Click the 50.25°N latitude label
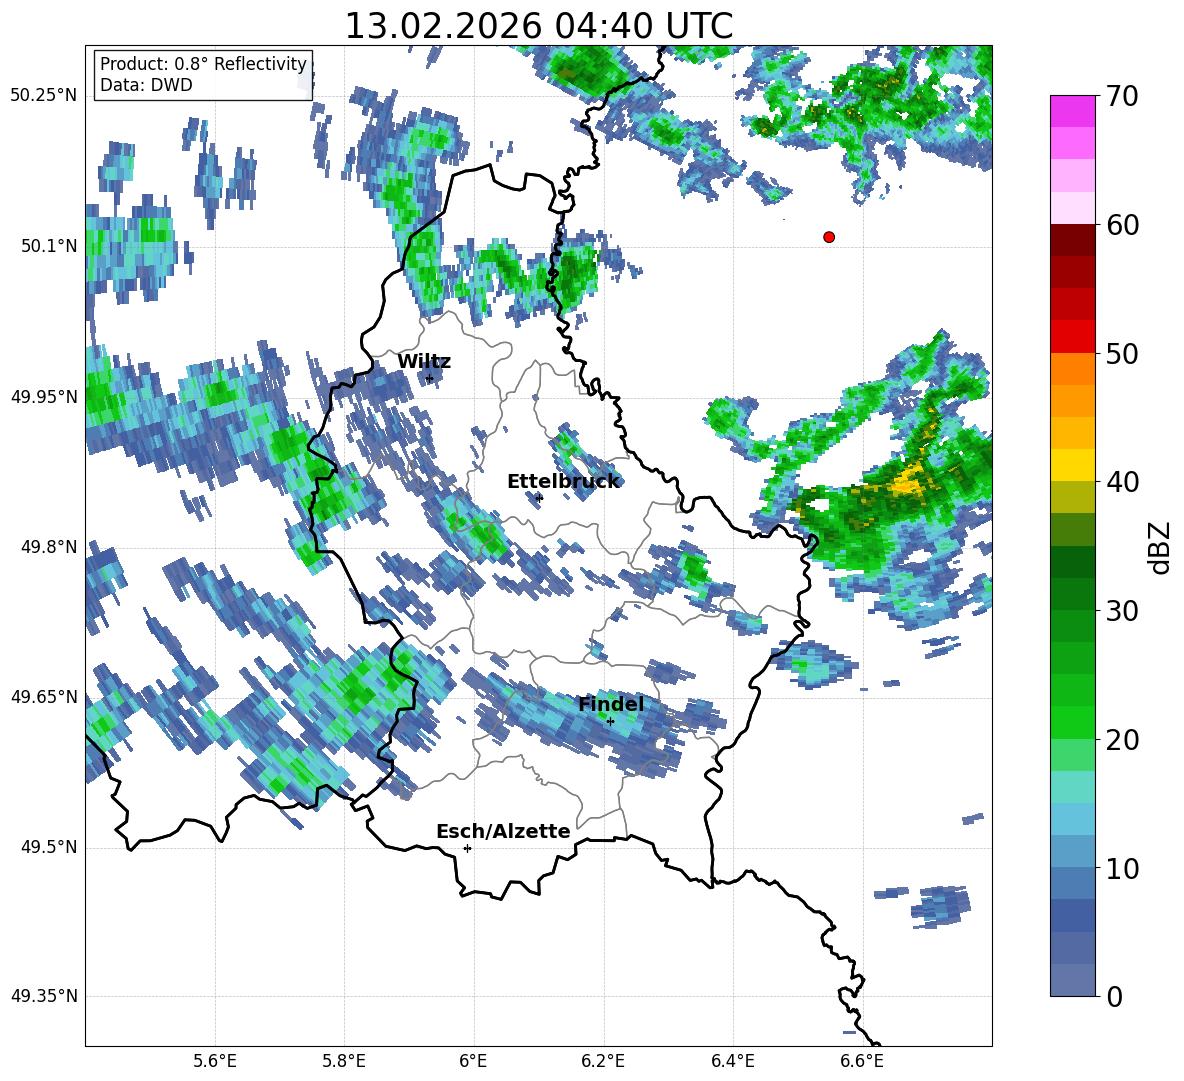 click(44, 96)
